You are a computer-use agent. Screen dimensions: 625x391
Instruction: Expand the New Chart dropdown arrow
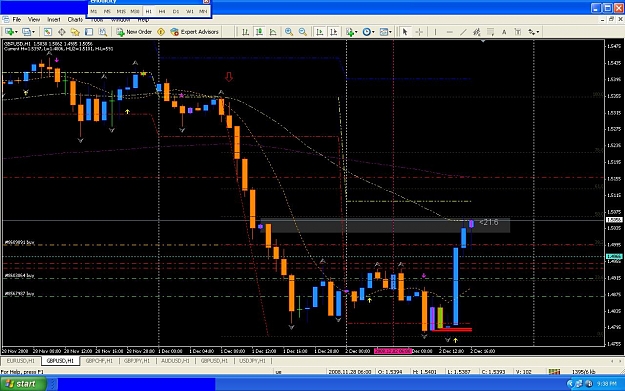pos(16,32)
